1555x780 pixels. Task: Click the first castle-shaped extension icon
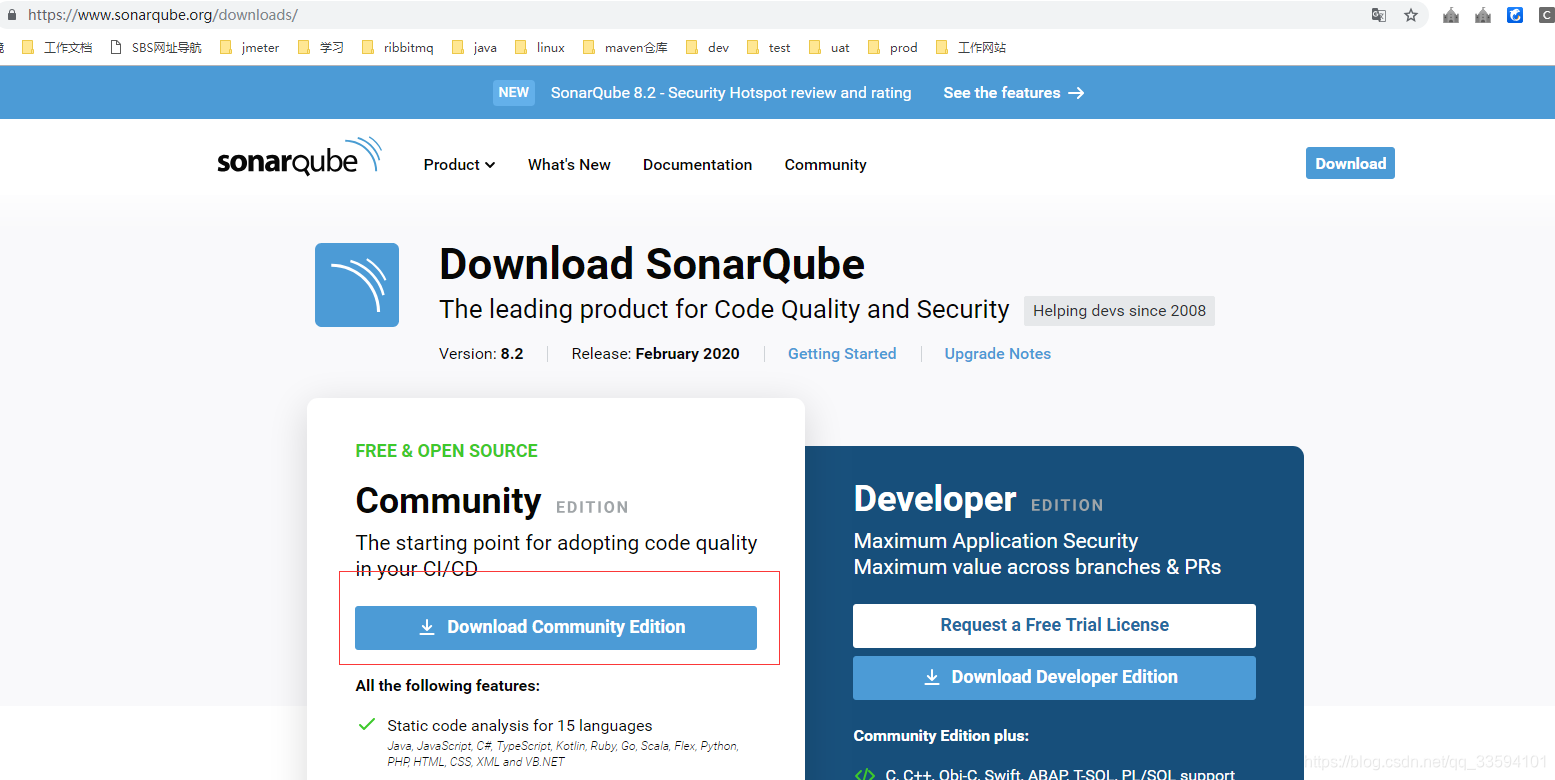[x=1451, y=15]
